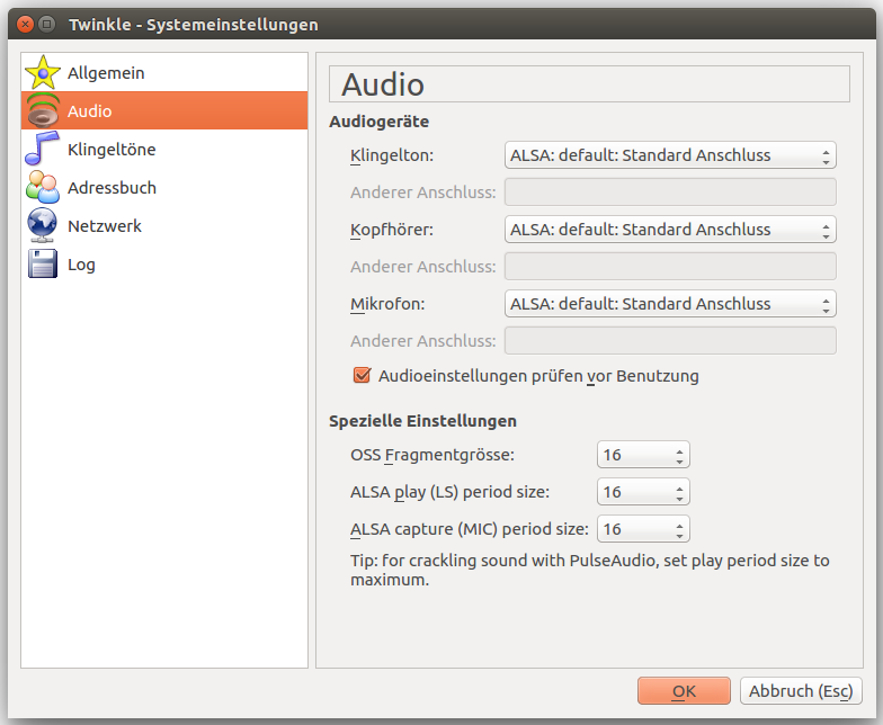Open the Klingelton device dropdown
The width and height of the screenshot is (883, 725).
click(670, 155)
